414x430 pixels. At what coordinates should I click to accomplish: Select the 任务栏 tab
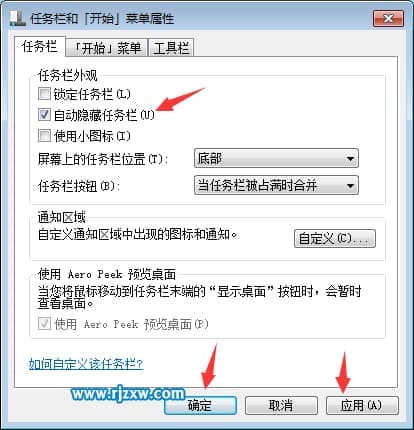point(40,46)
